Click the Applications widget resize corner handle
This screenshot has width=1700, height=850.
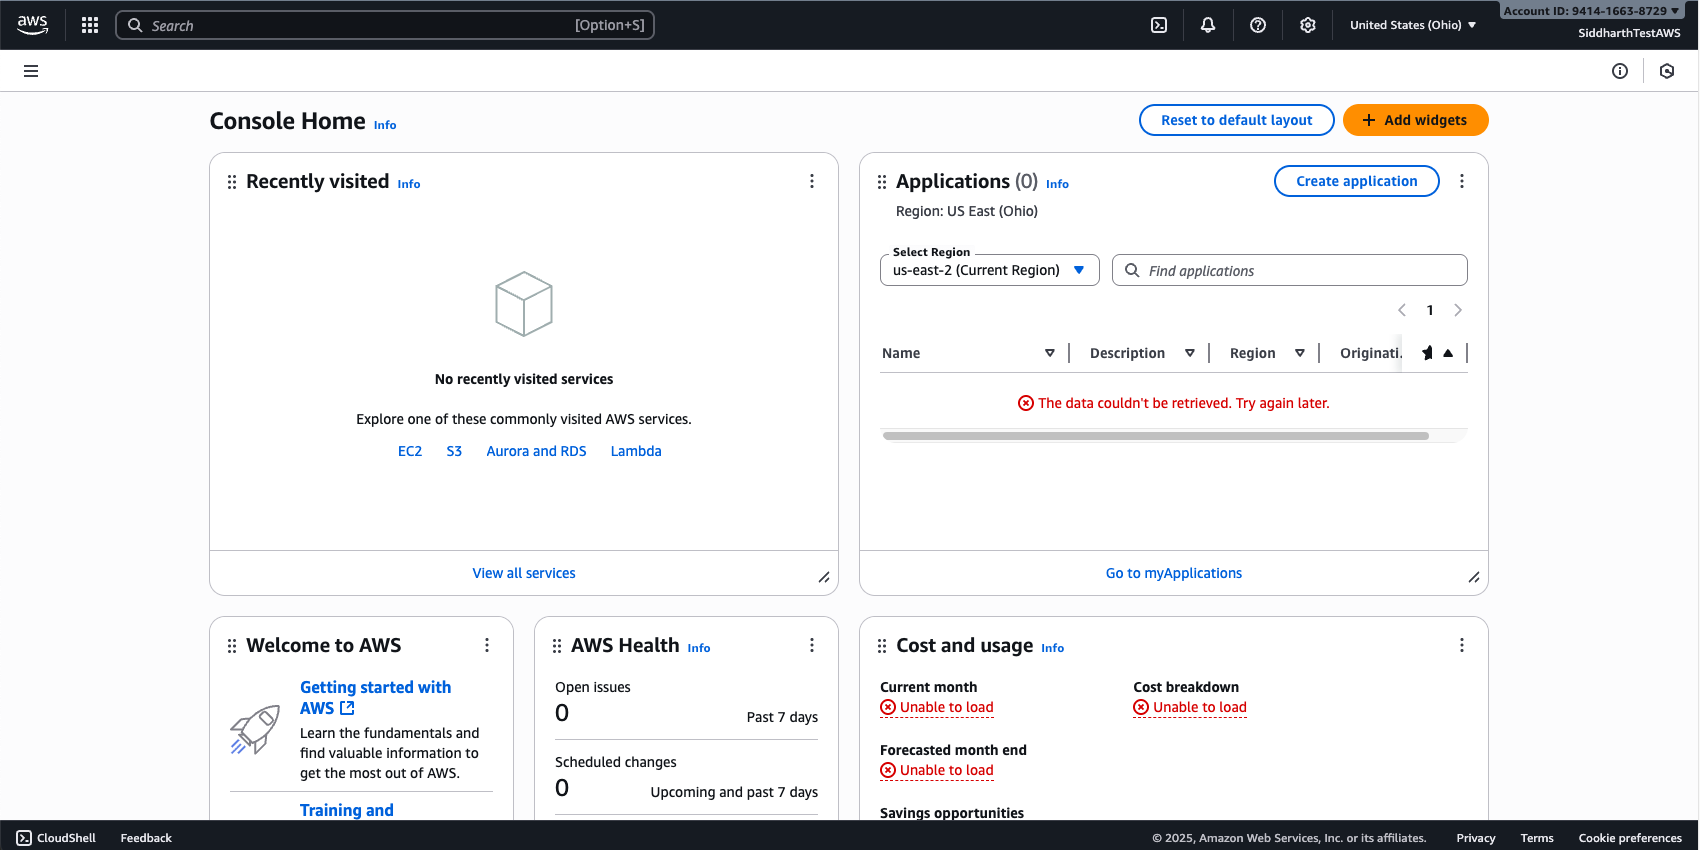[x=1474, y=577]
